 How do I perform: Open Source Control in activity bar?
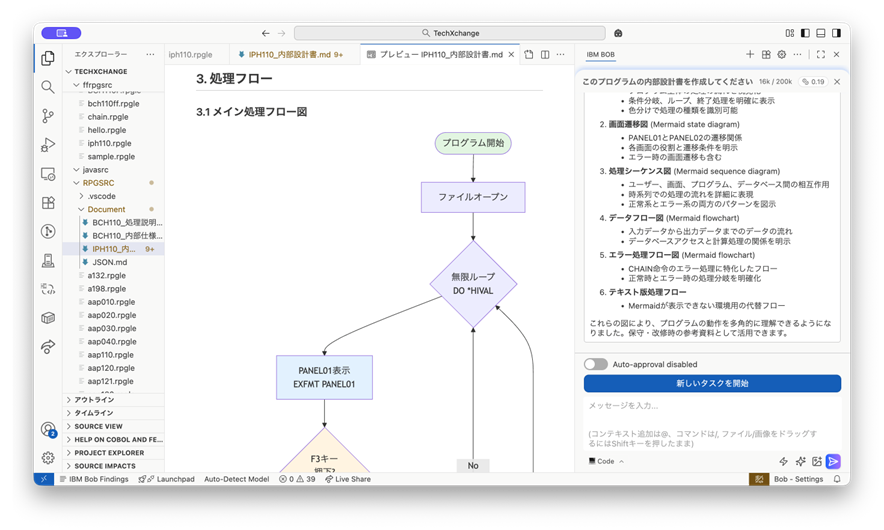pyautogui.click(x=48, y=116)
